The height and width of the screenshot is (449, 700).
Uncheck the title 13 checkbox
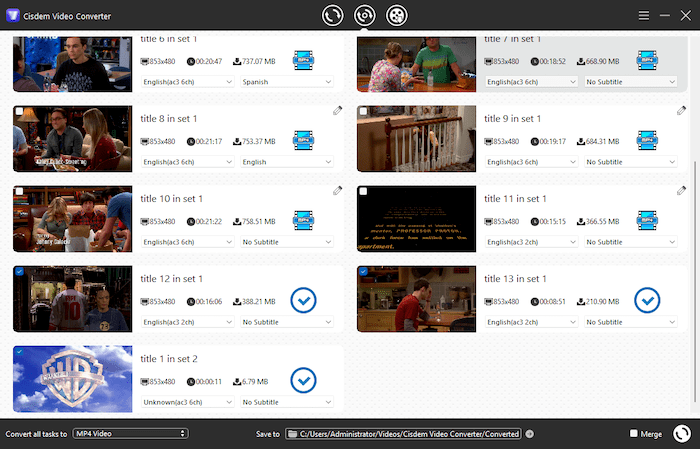363,271
